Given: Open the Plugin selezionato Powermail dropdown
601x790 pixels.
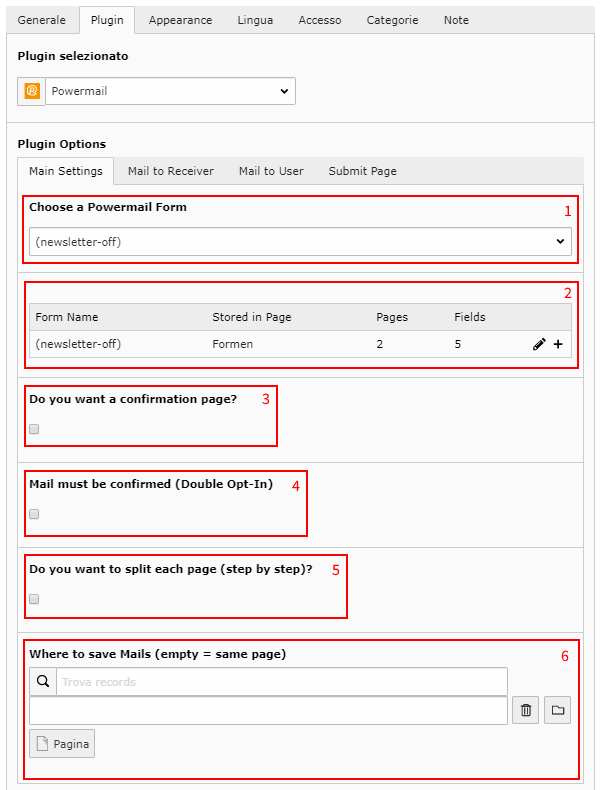Looking at the screenshot, I should point(170,91).
